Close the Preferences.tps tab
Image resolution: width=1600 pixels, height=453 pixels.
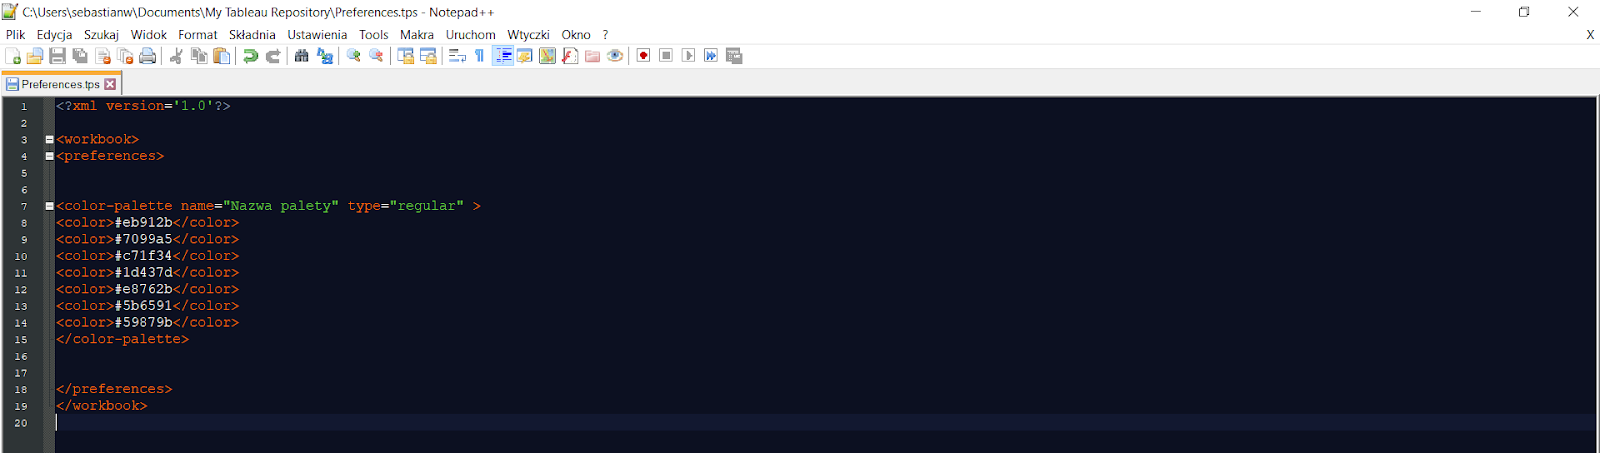tap(111, 85)
